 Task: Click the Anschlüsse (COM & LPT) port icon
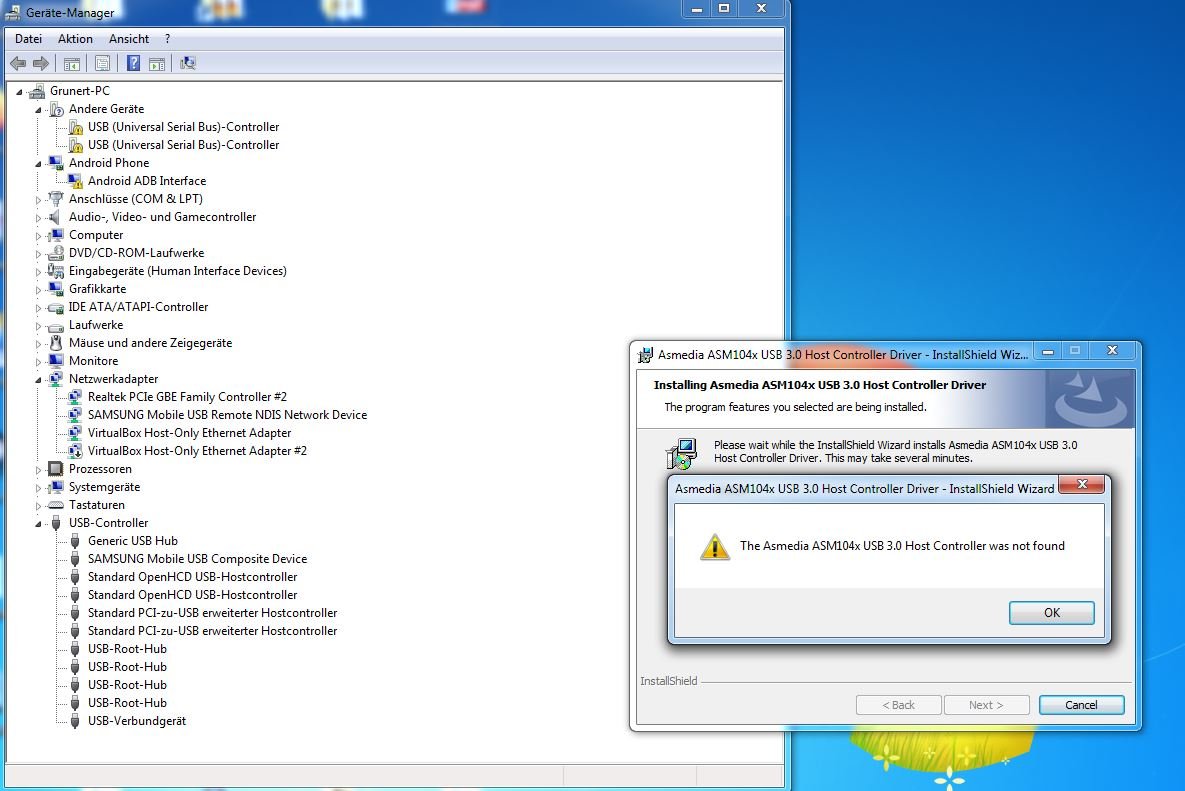[56, 199]
